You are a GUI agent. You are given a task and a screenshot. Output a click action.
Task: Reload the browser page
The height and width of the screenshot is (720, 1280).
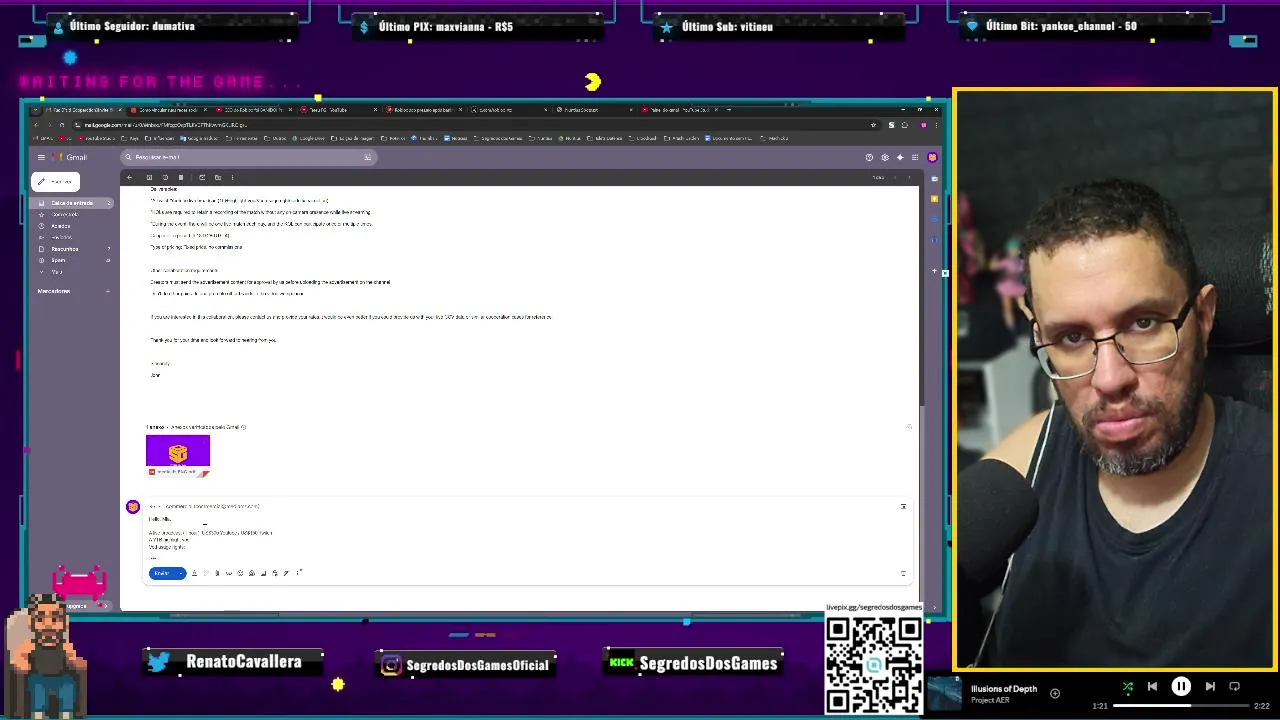(62, 125)
